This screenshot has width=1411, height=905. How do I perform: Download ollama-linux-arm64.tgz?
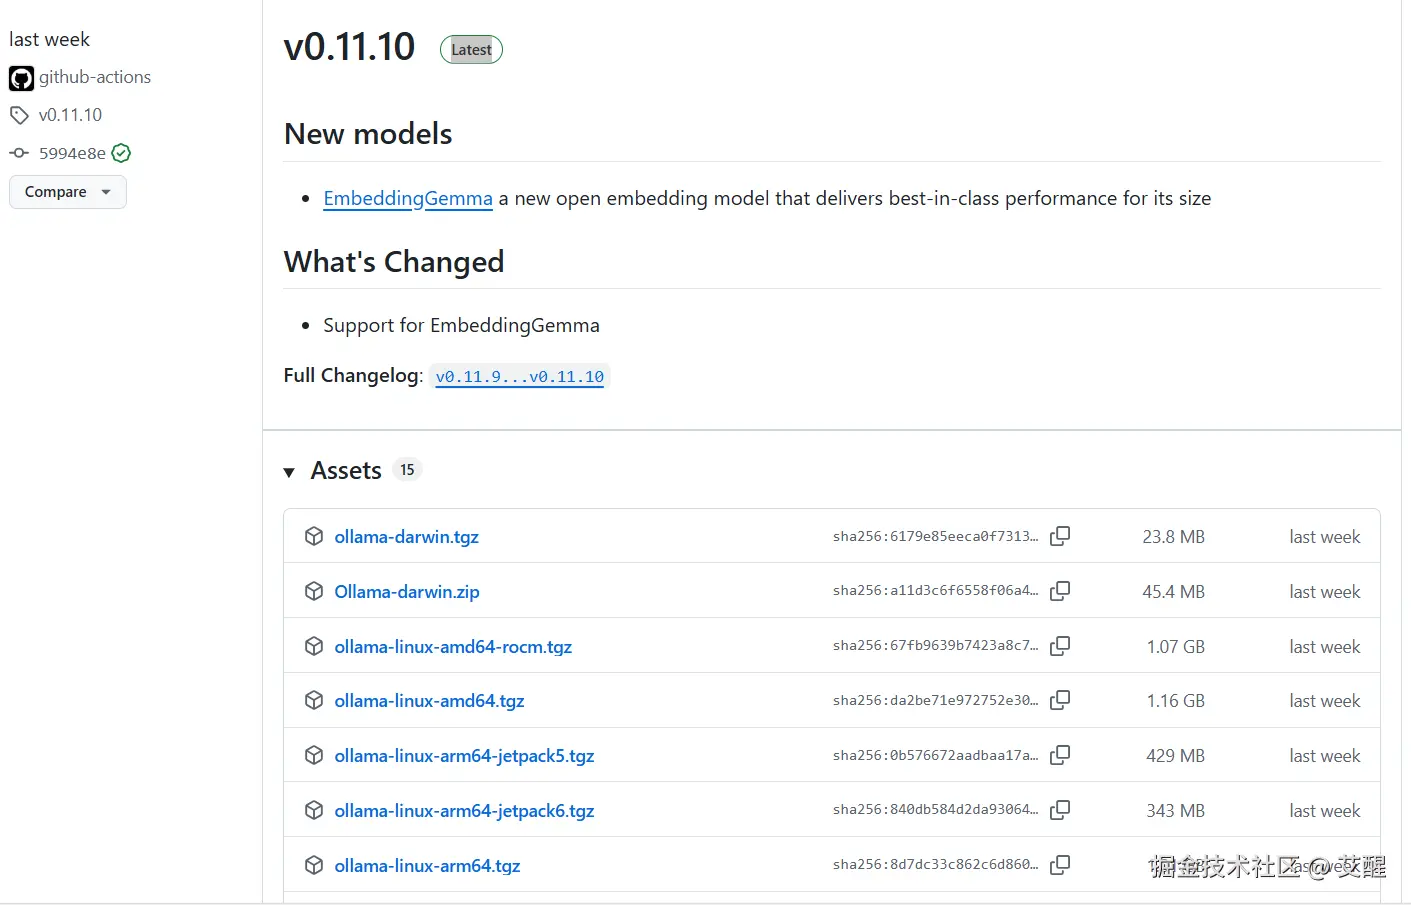(x=427, y=866)
